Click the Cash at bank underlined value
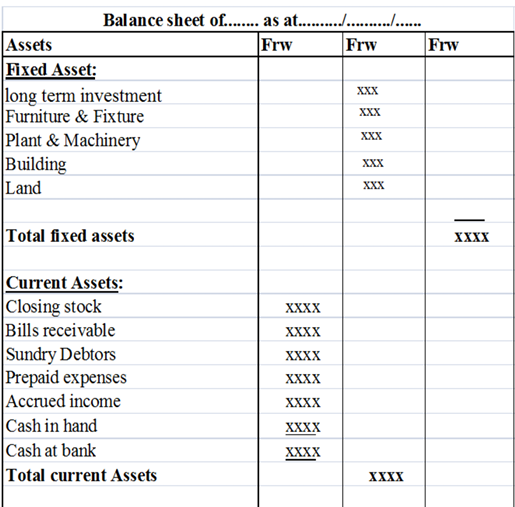The width and height of the screenshot is (515, 507). (x=303, y=452)
